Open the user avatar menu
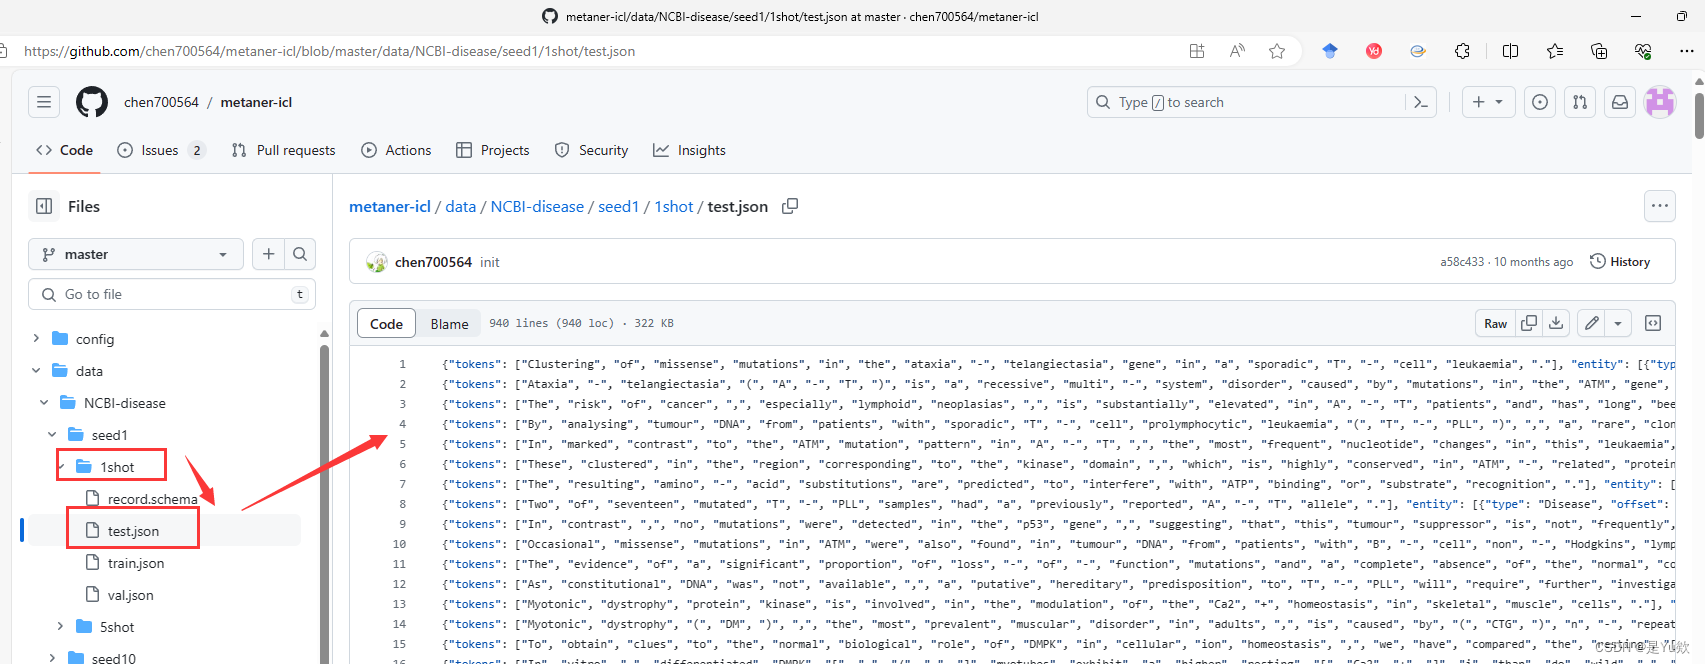 (1660, 102)
